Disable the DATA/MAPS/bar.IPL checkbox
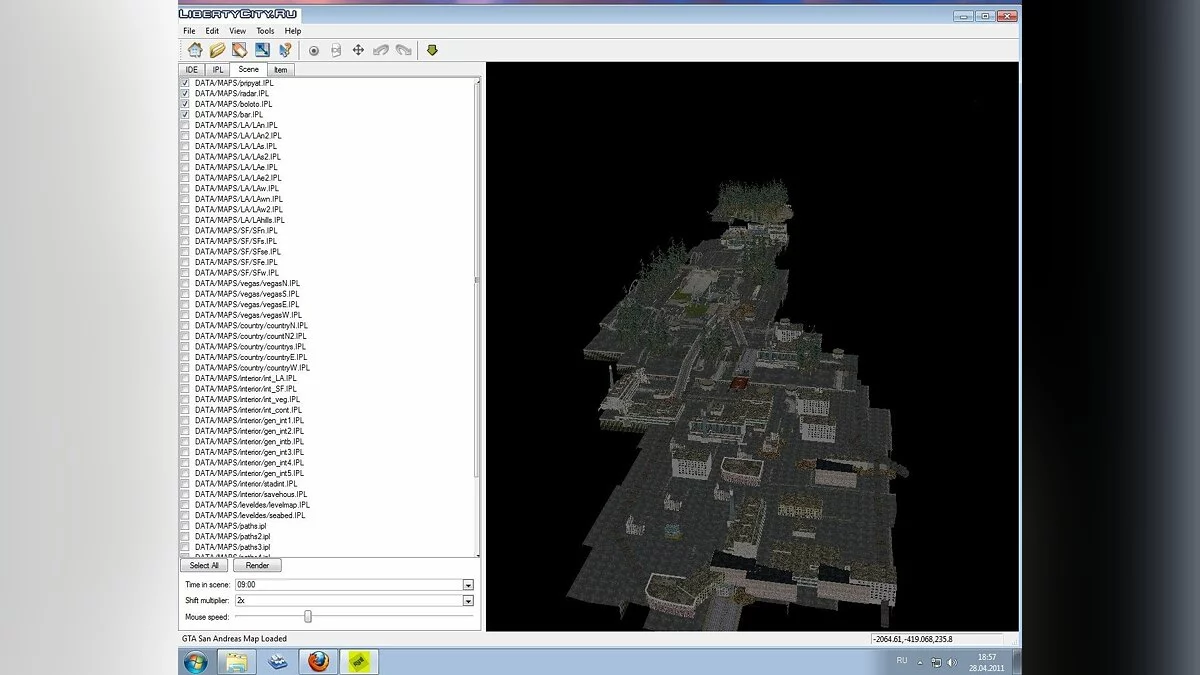This screenshot has height=675, width=1200. (185, 115)
